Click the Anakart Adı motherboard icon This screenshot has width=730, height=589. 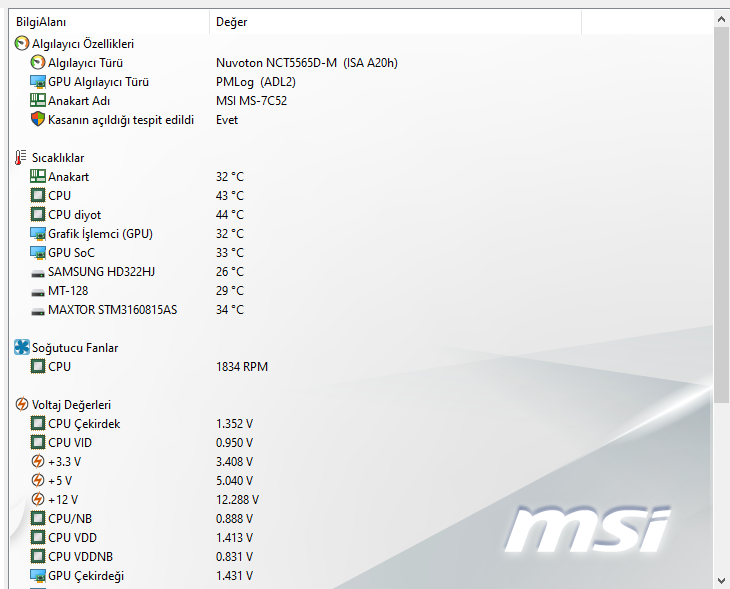pos(38,101)
